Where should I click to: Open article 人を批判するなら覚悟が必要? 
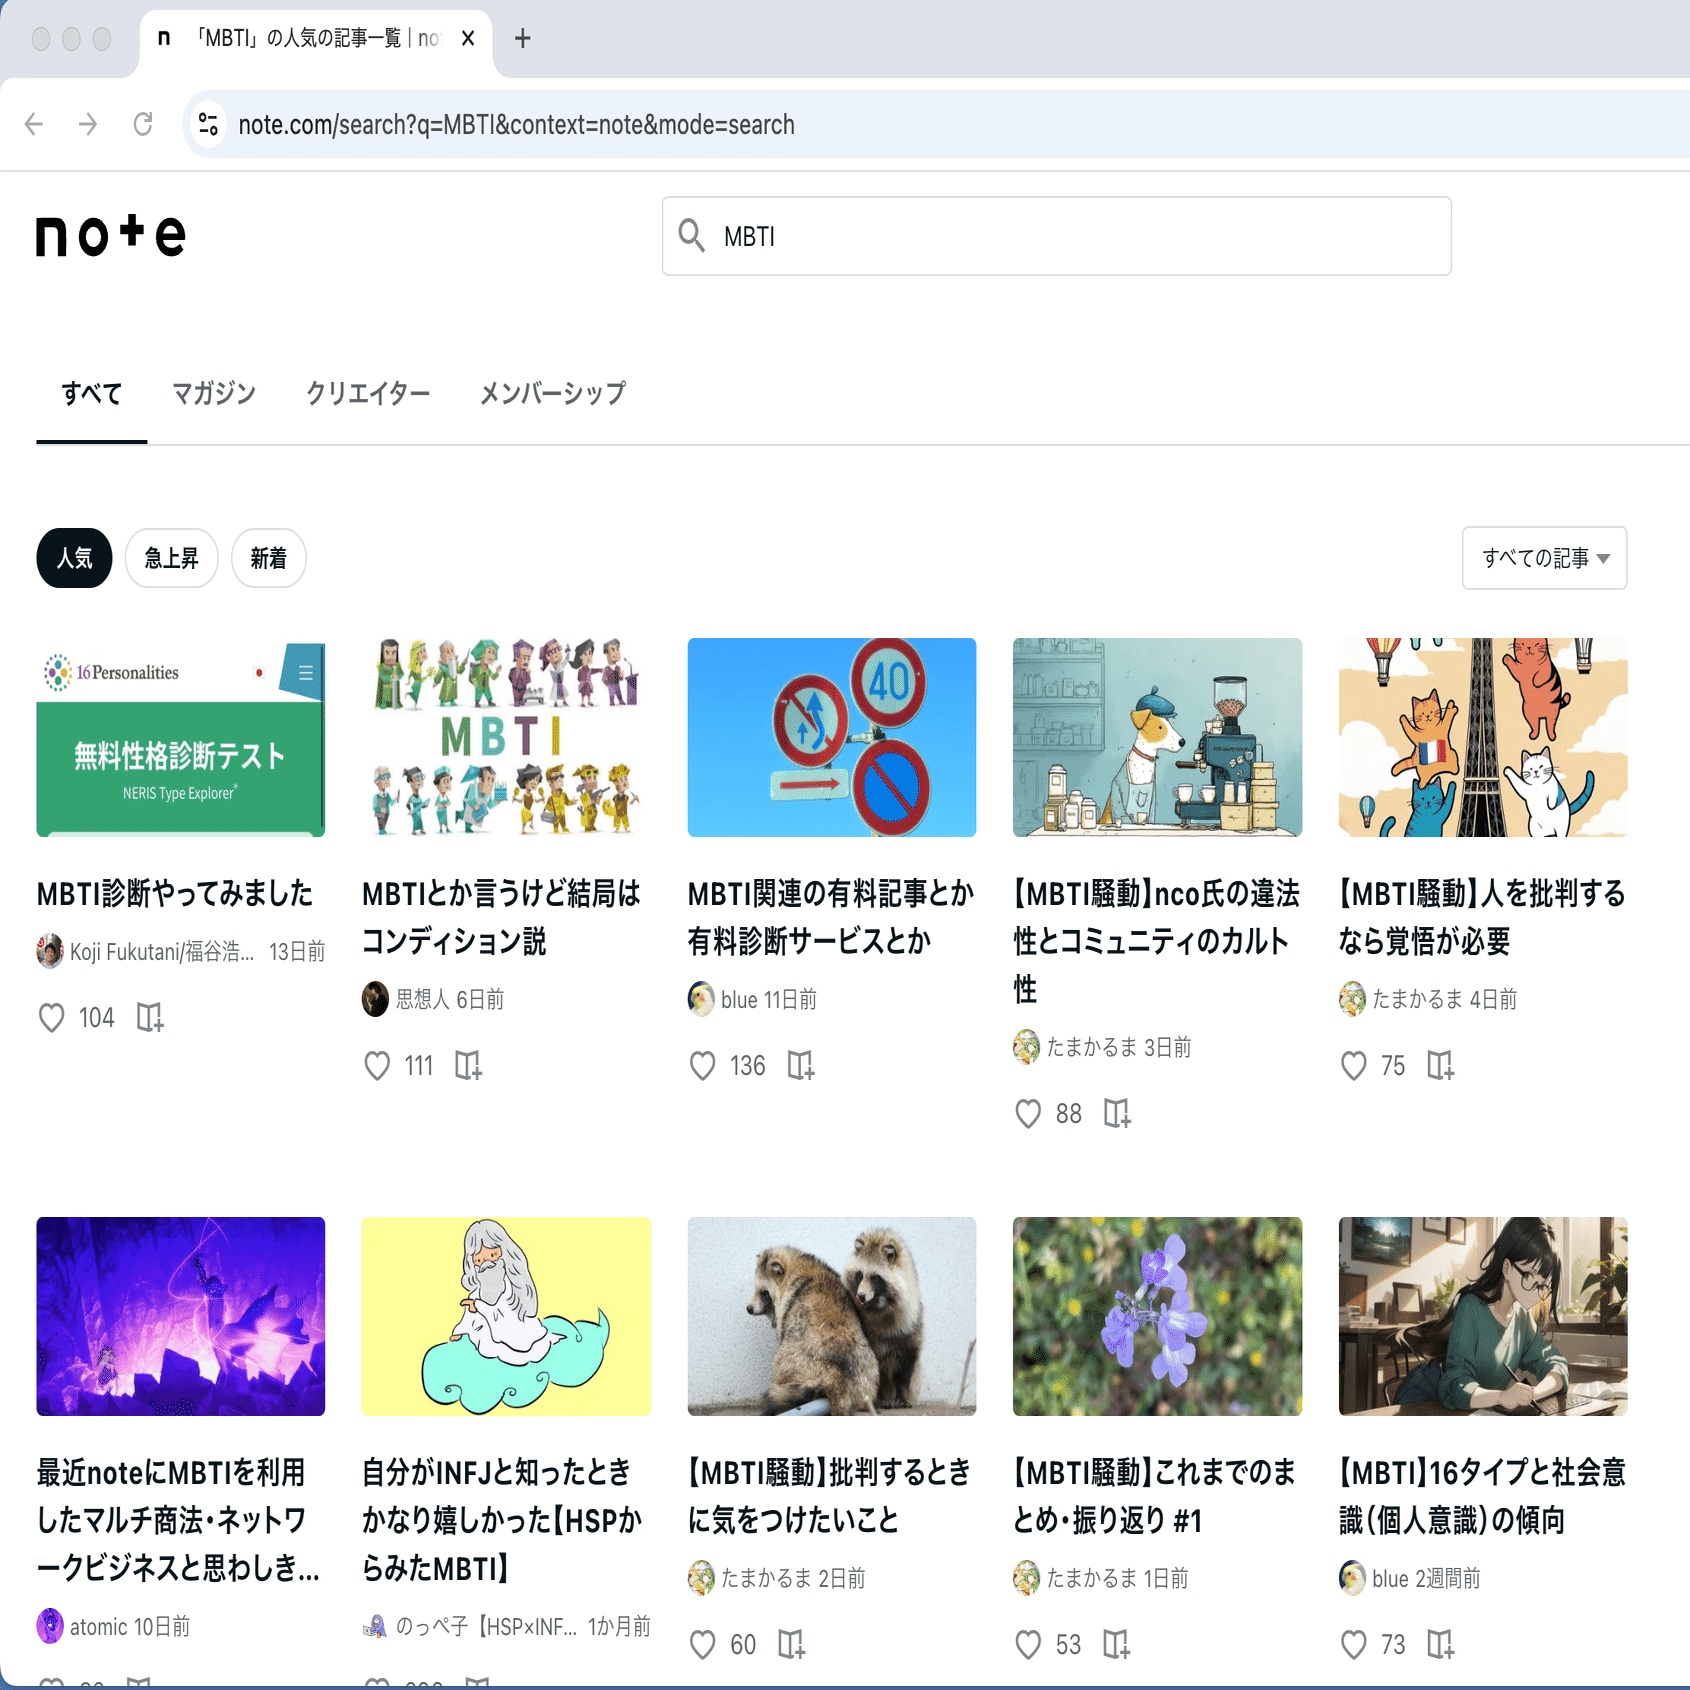1482,917
